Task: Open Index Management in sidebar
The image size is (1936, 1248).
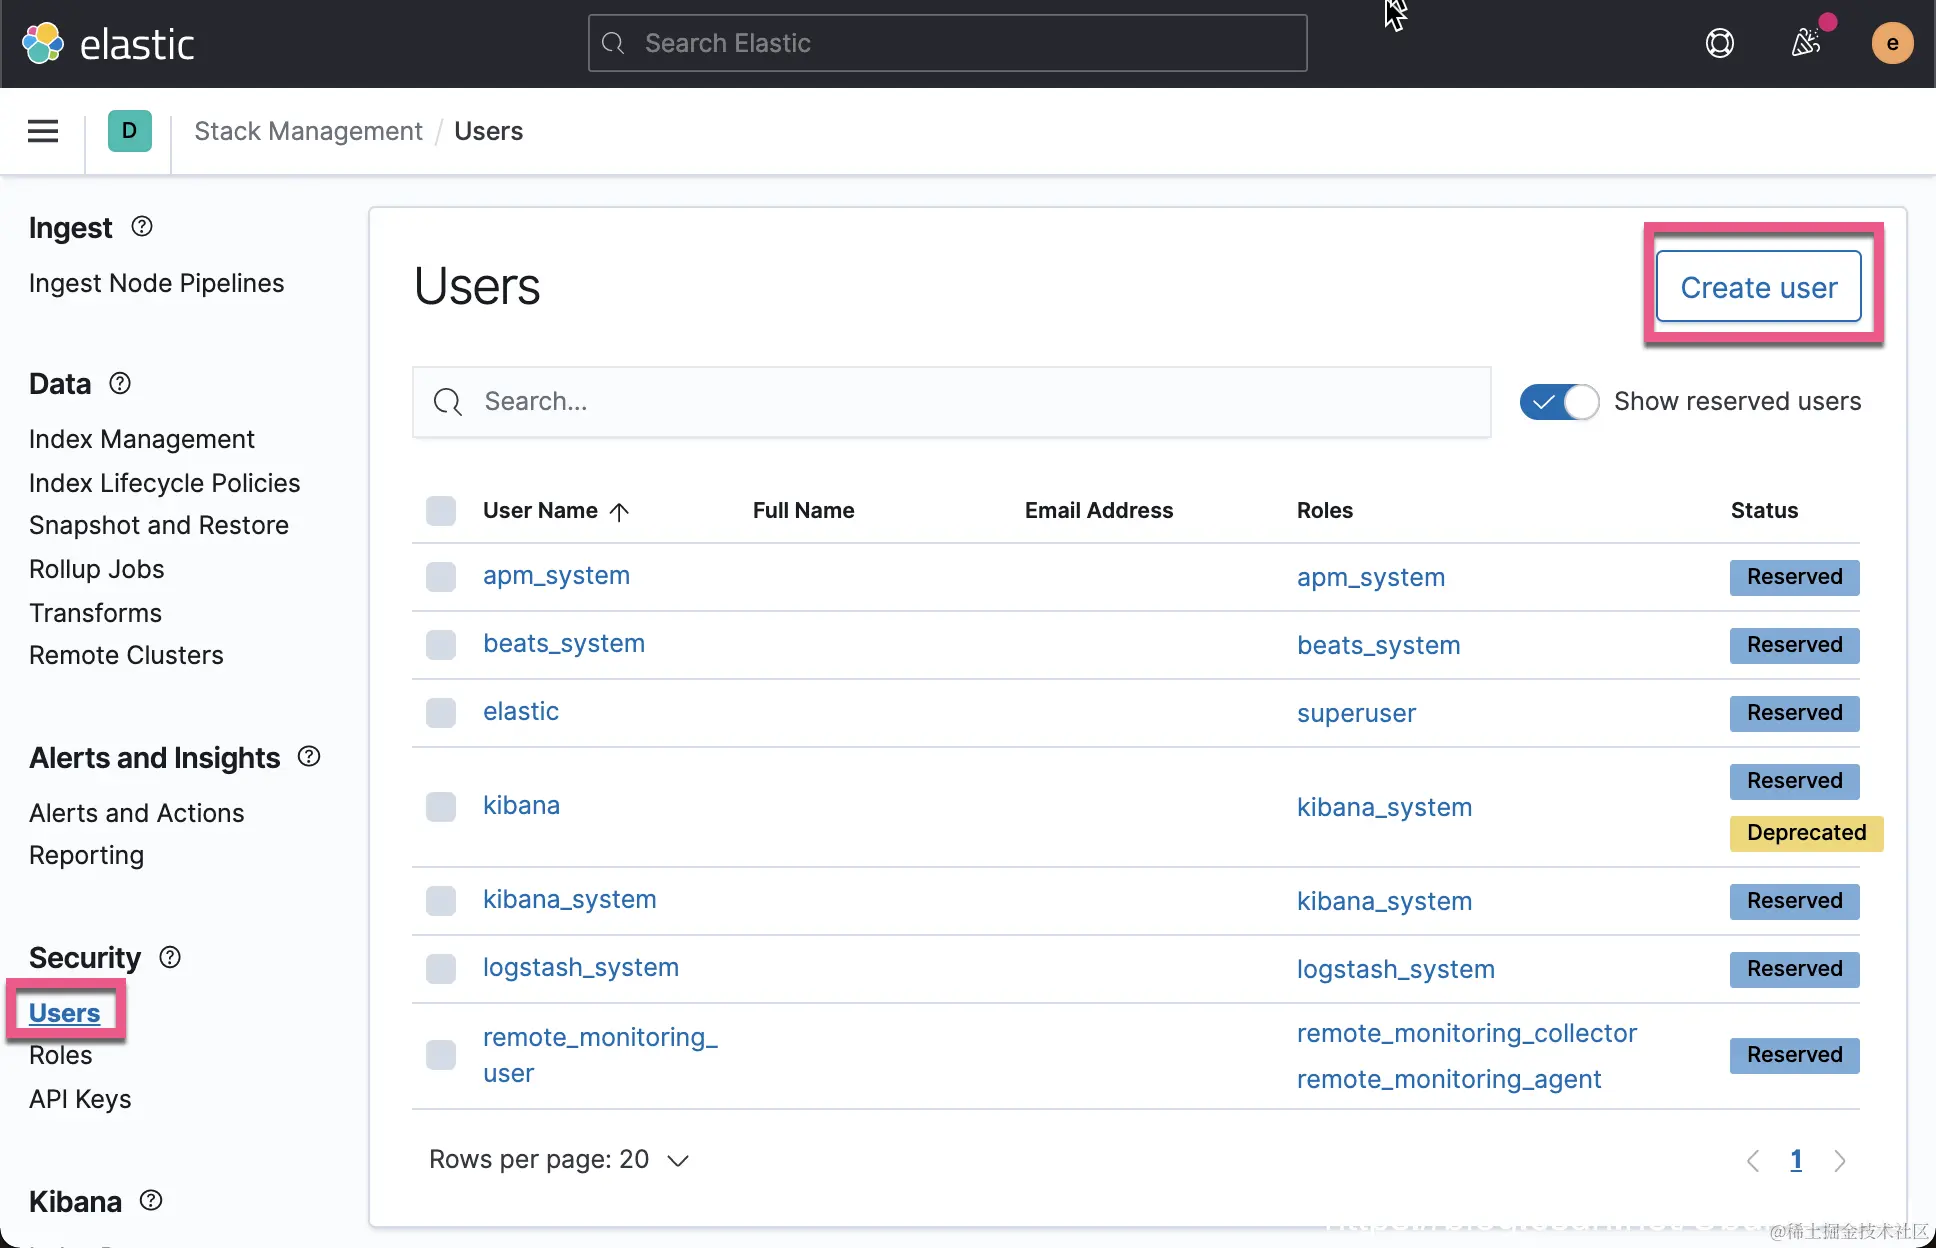Action: coord(142,439)
